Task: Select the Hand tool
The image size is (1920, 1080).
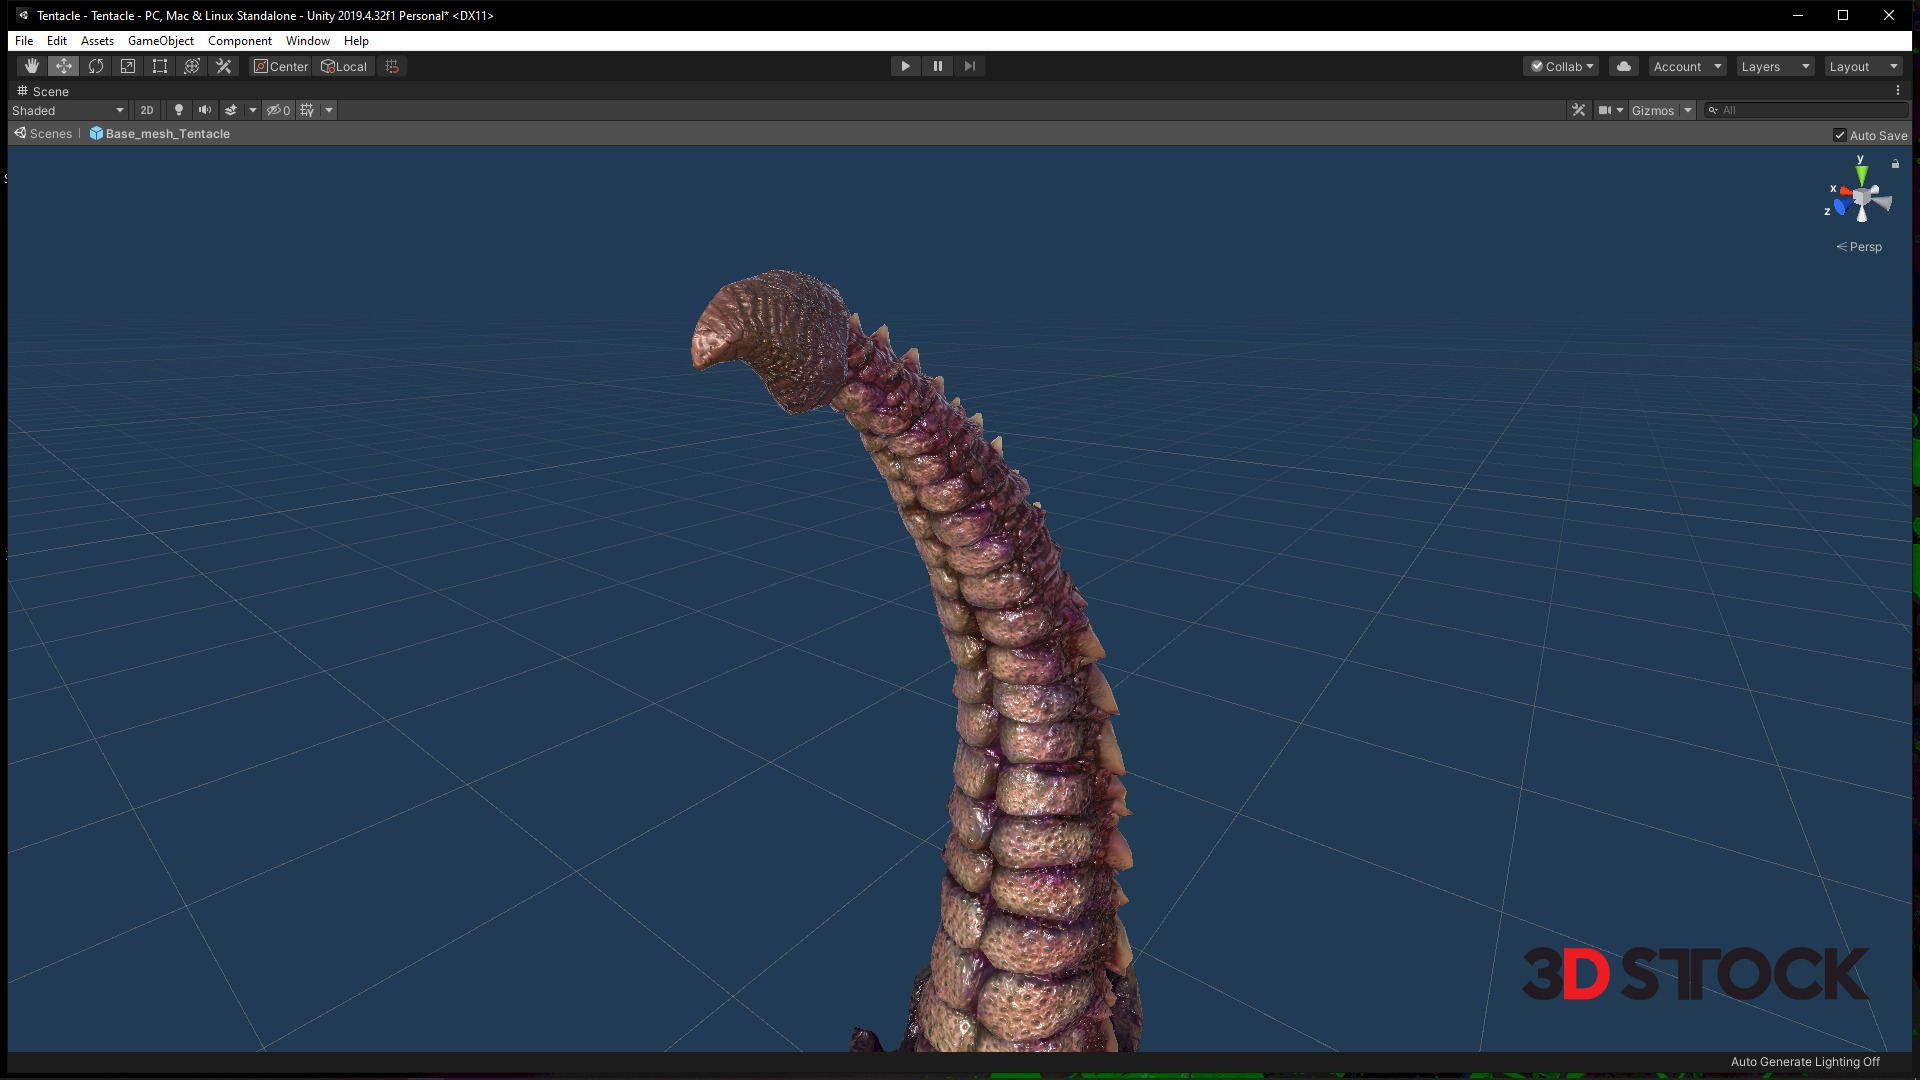Action: click(x=32, y=66)
